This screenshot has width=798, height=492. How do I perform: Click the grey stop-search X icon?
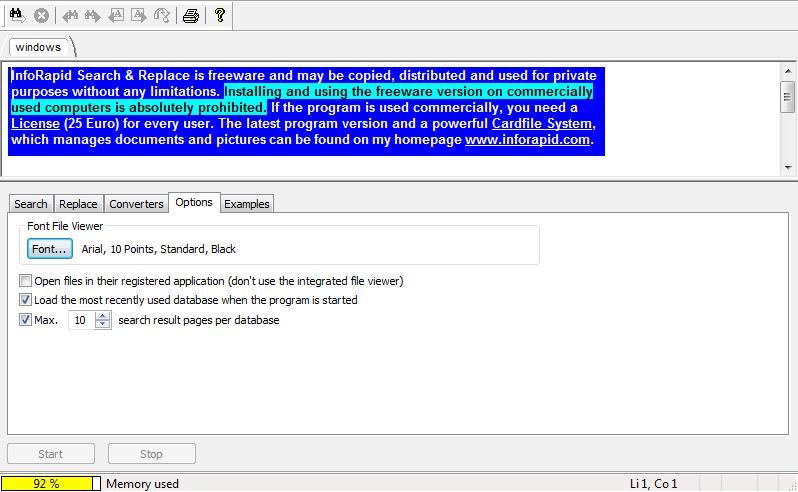[x=41, y=15]
